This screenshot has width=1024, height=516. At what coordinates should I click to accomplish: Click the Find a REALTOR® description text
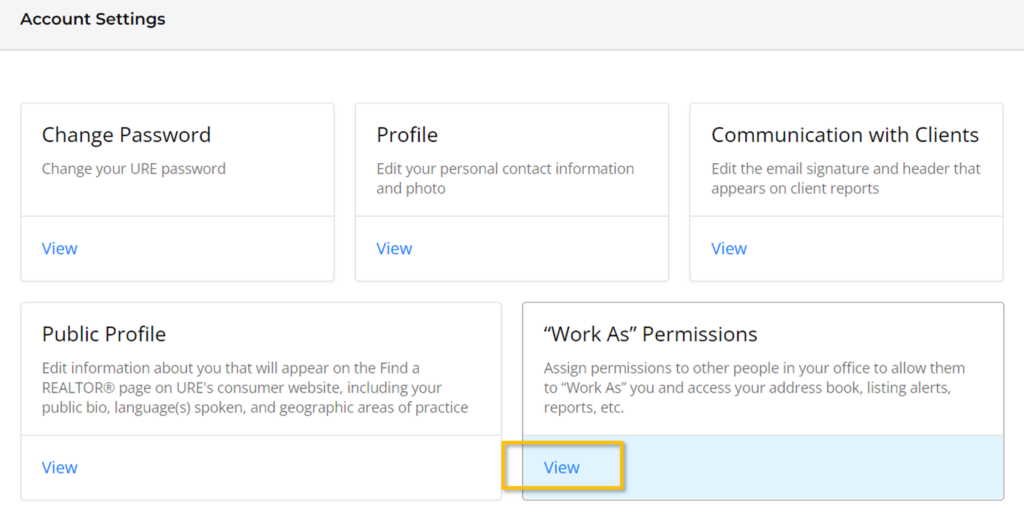click(255, 387)
